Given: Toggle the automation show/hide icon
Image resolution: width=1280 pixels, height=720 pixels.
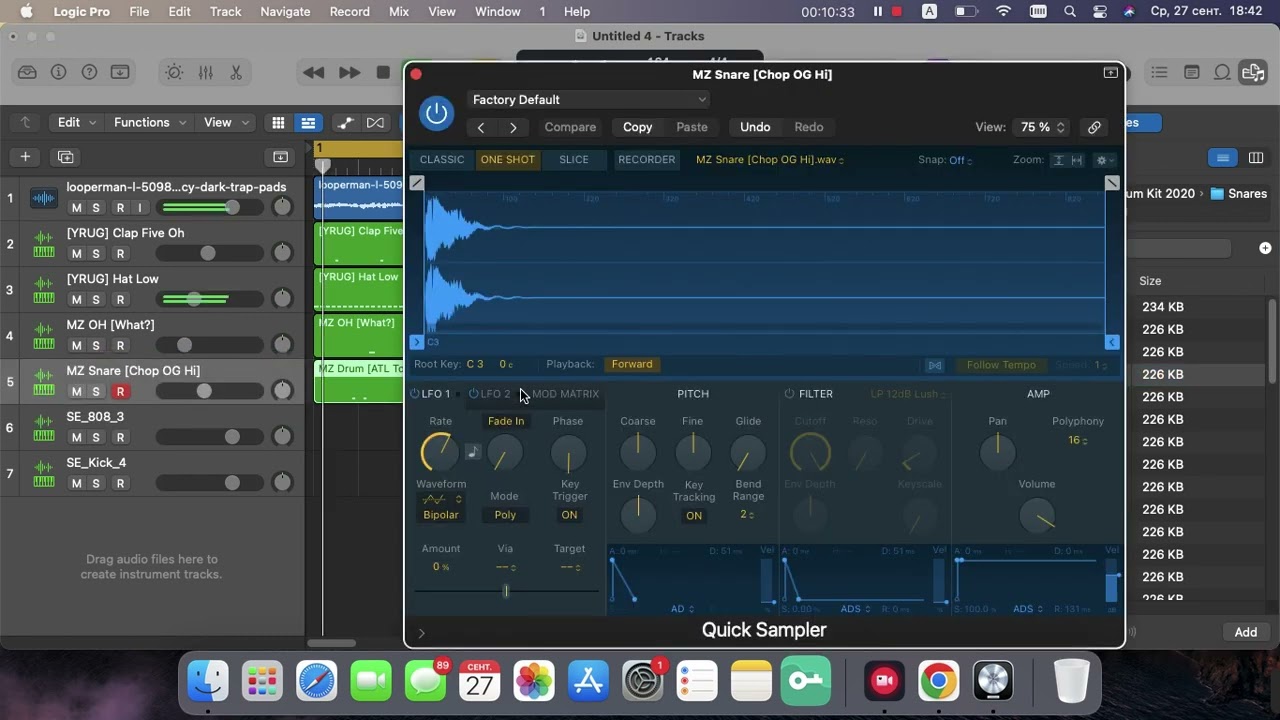Looking at the screenshot, I should (x=345, y=123).
